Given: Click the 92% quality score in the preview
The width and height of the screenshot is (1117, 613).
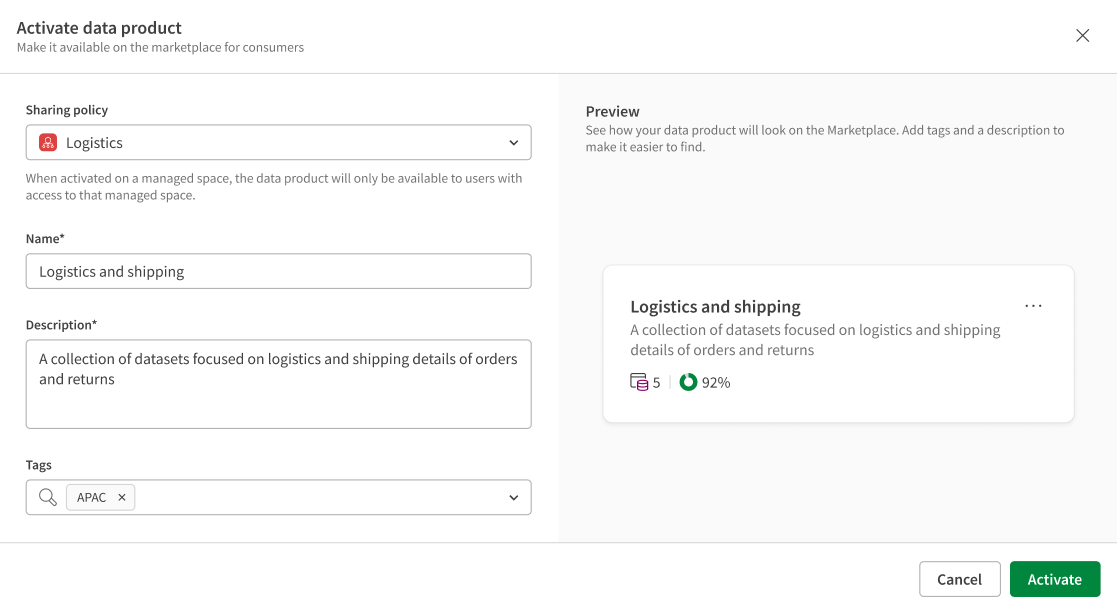Looking at the screenshot, I should pyautogui.click(x=716, y=382).
